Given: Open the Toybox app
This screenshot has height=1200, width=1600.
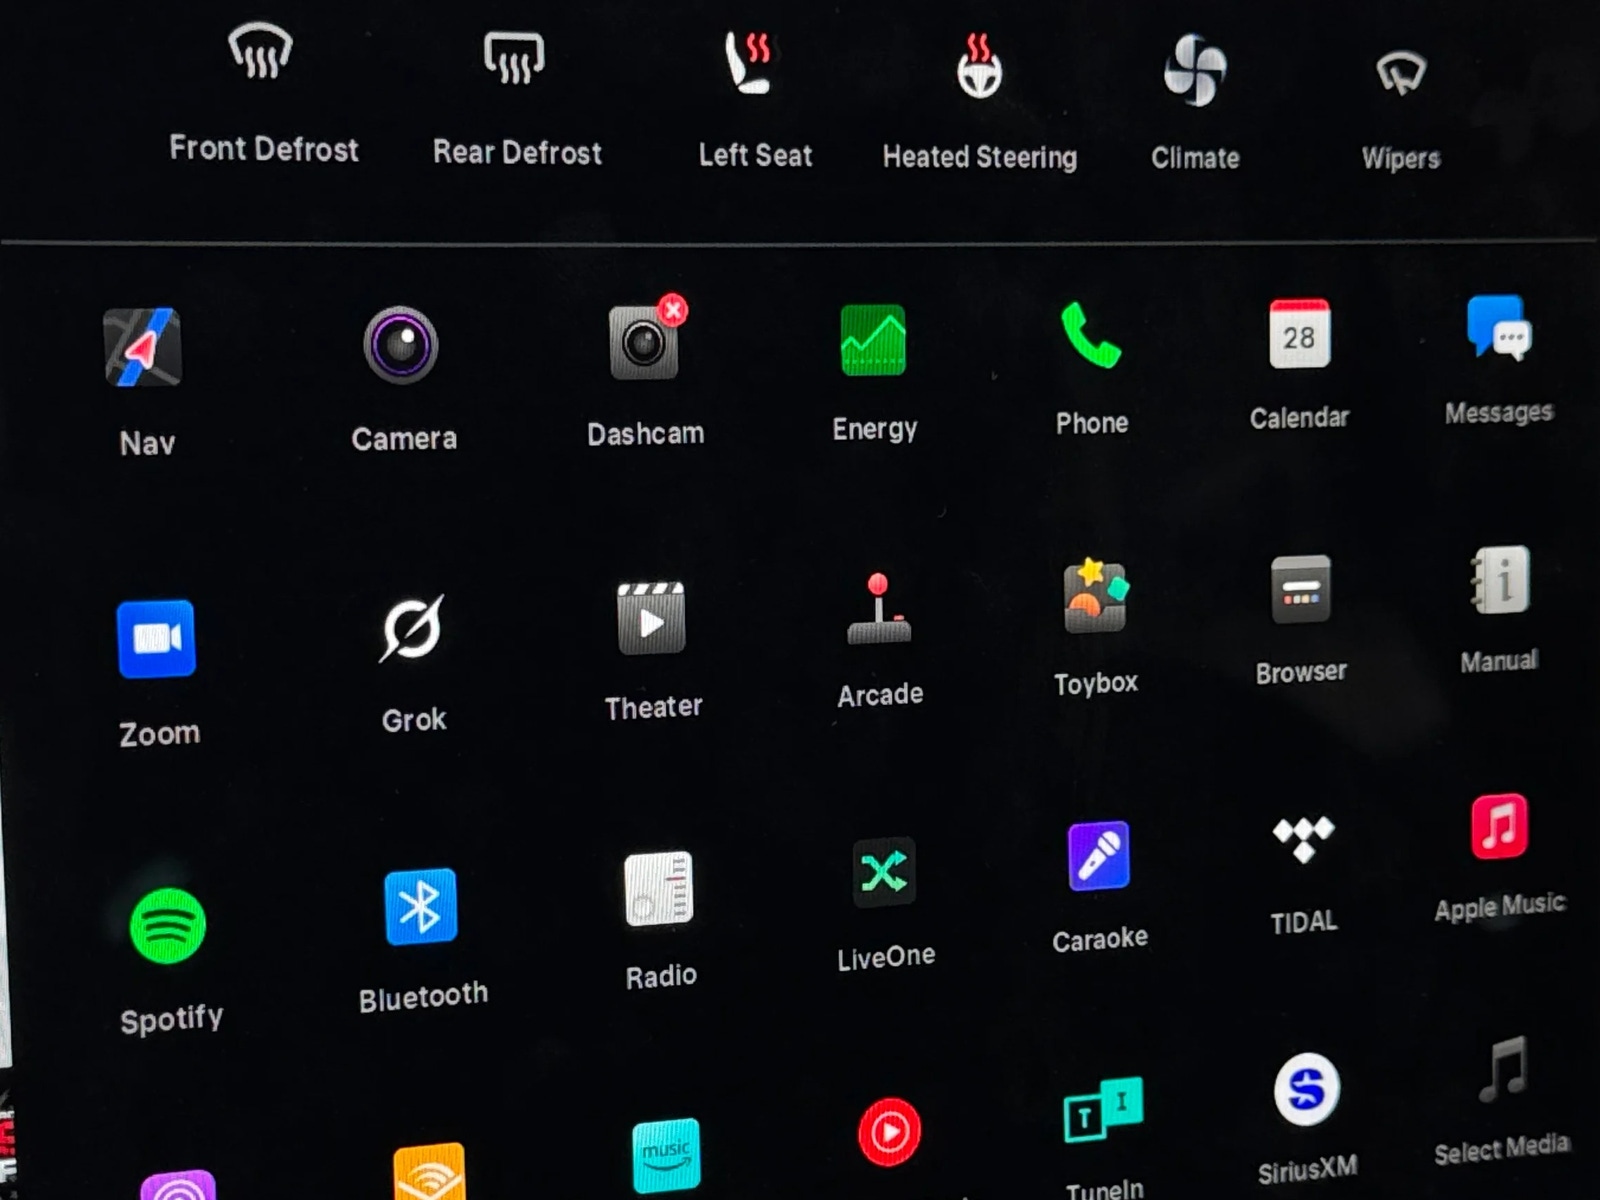Looking at the screenshot, I should pos(1095,597).
